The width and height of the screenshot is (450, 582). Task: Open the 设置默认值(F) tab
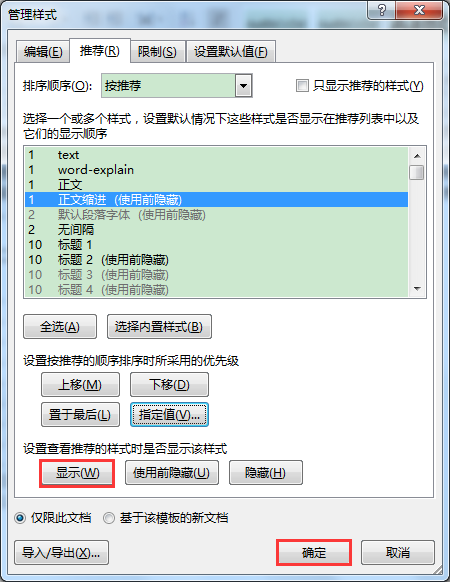click(231, 52)
